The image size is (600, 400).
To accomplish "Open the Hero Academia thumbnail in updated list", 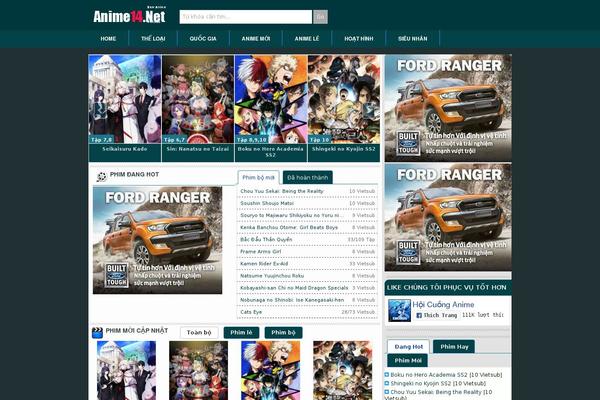I will click(x=271, y=370).
